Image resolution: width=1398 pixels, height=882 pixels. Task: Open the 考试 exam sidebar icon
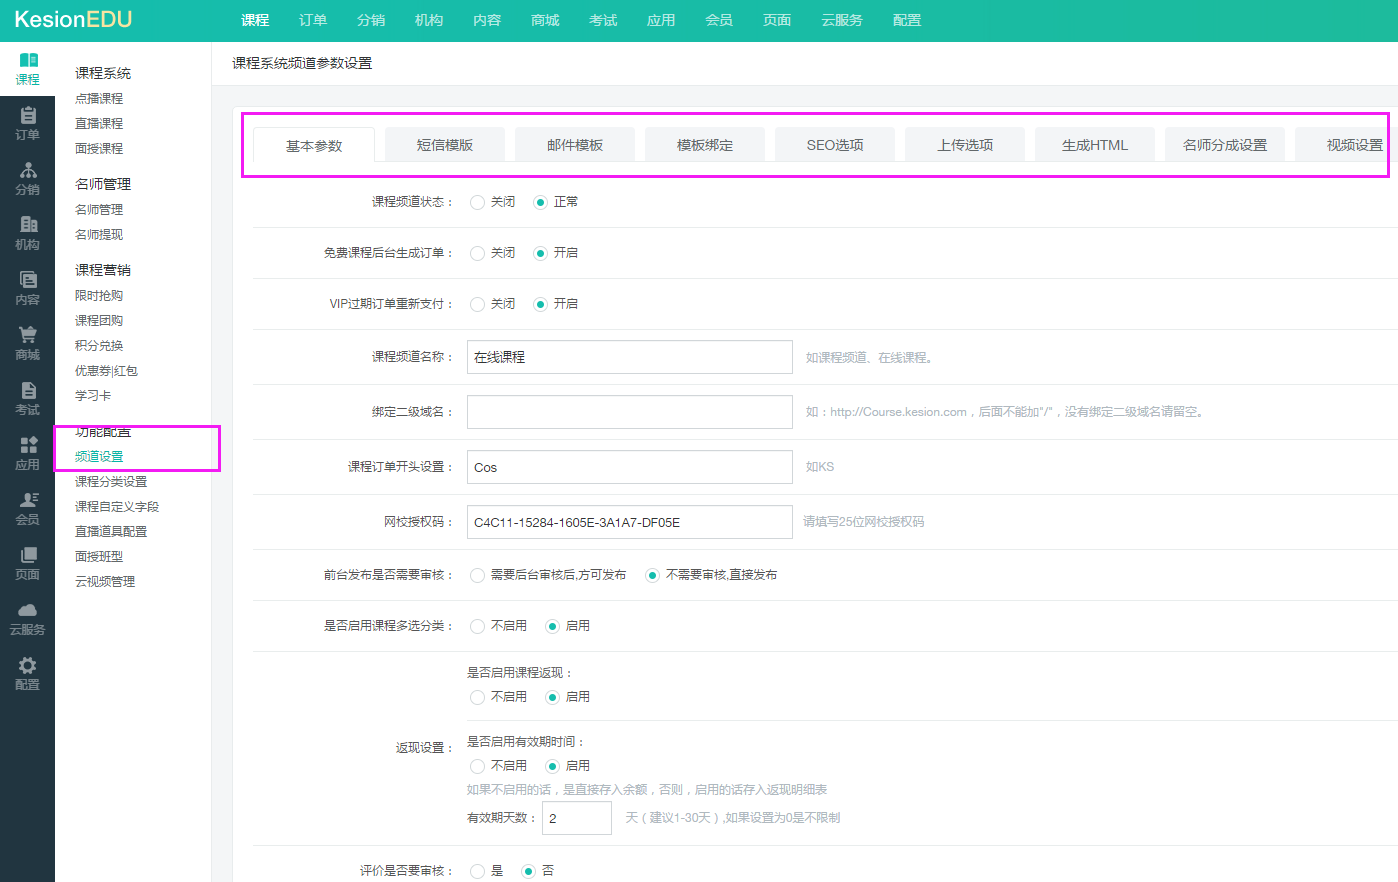pyautogui.click(x=27, y=398)
